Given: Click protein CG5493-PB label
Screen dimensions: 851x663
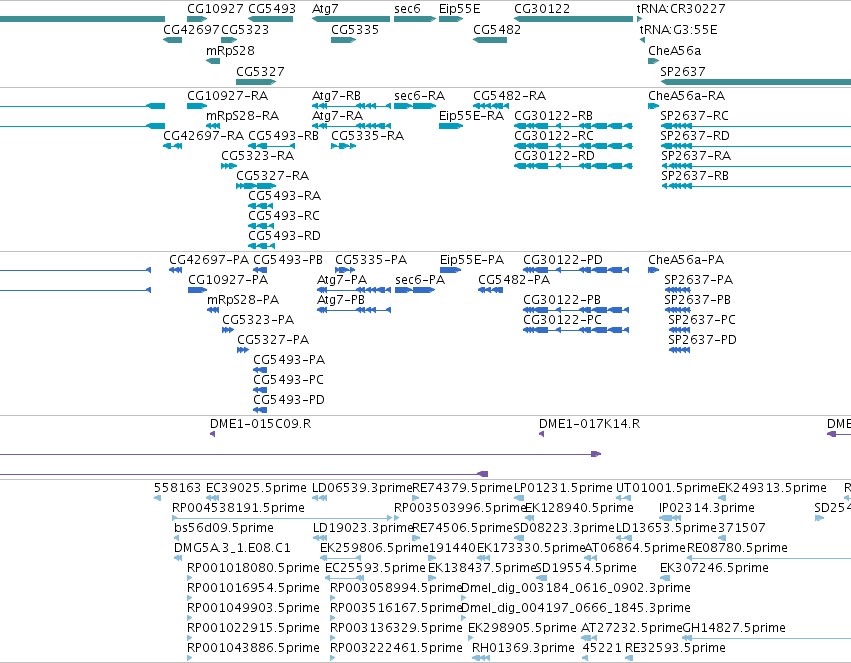Looking at the screenshot, I should tap(288, 260).
